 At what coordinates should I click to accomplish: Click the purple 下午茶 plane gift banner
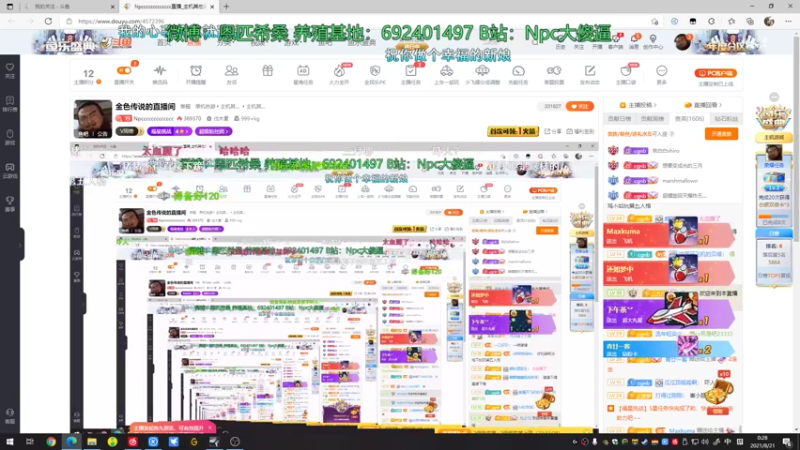point(669,313)
